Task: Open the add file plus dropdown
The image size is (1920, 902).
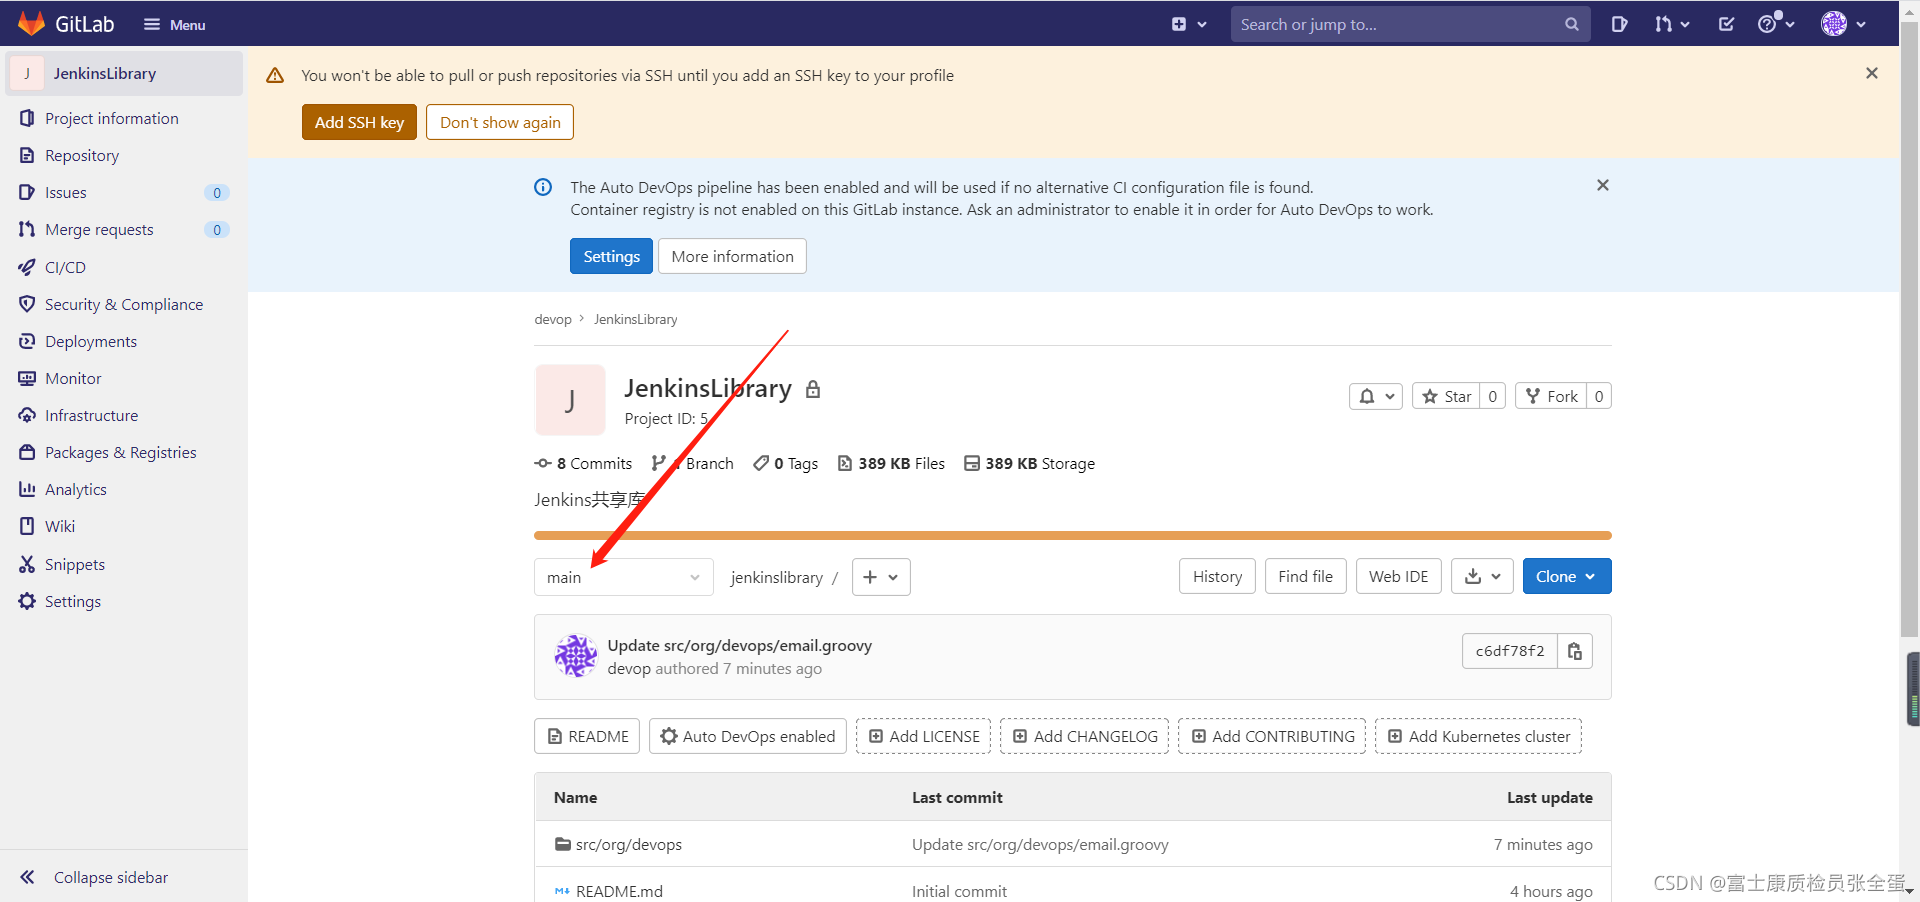Action: (x=881, y=577)
